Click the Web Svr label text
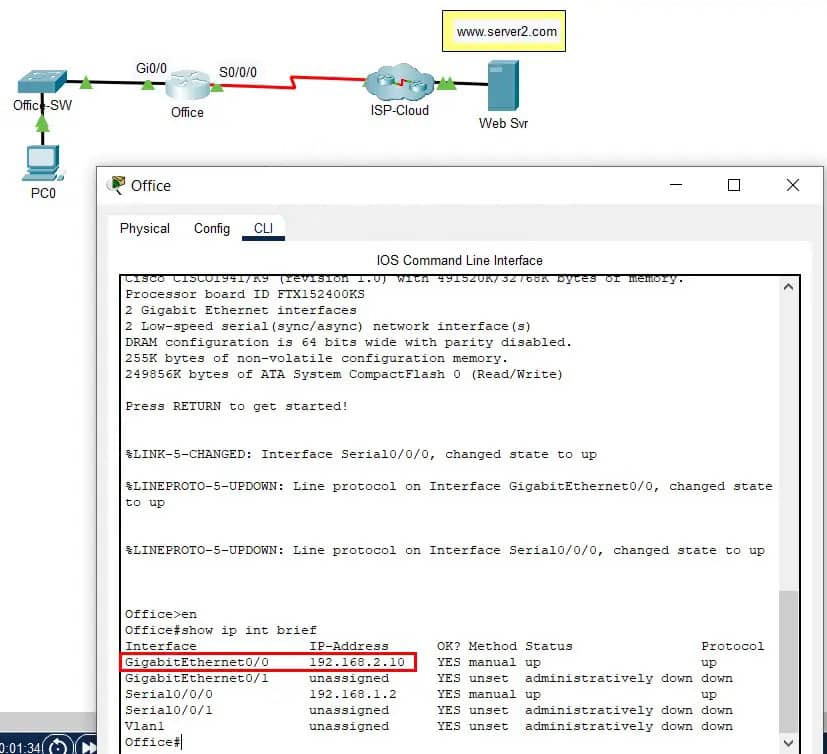Screen dimensions: 827x754 tap(503, 123)
